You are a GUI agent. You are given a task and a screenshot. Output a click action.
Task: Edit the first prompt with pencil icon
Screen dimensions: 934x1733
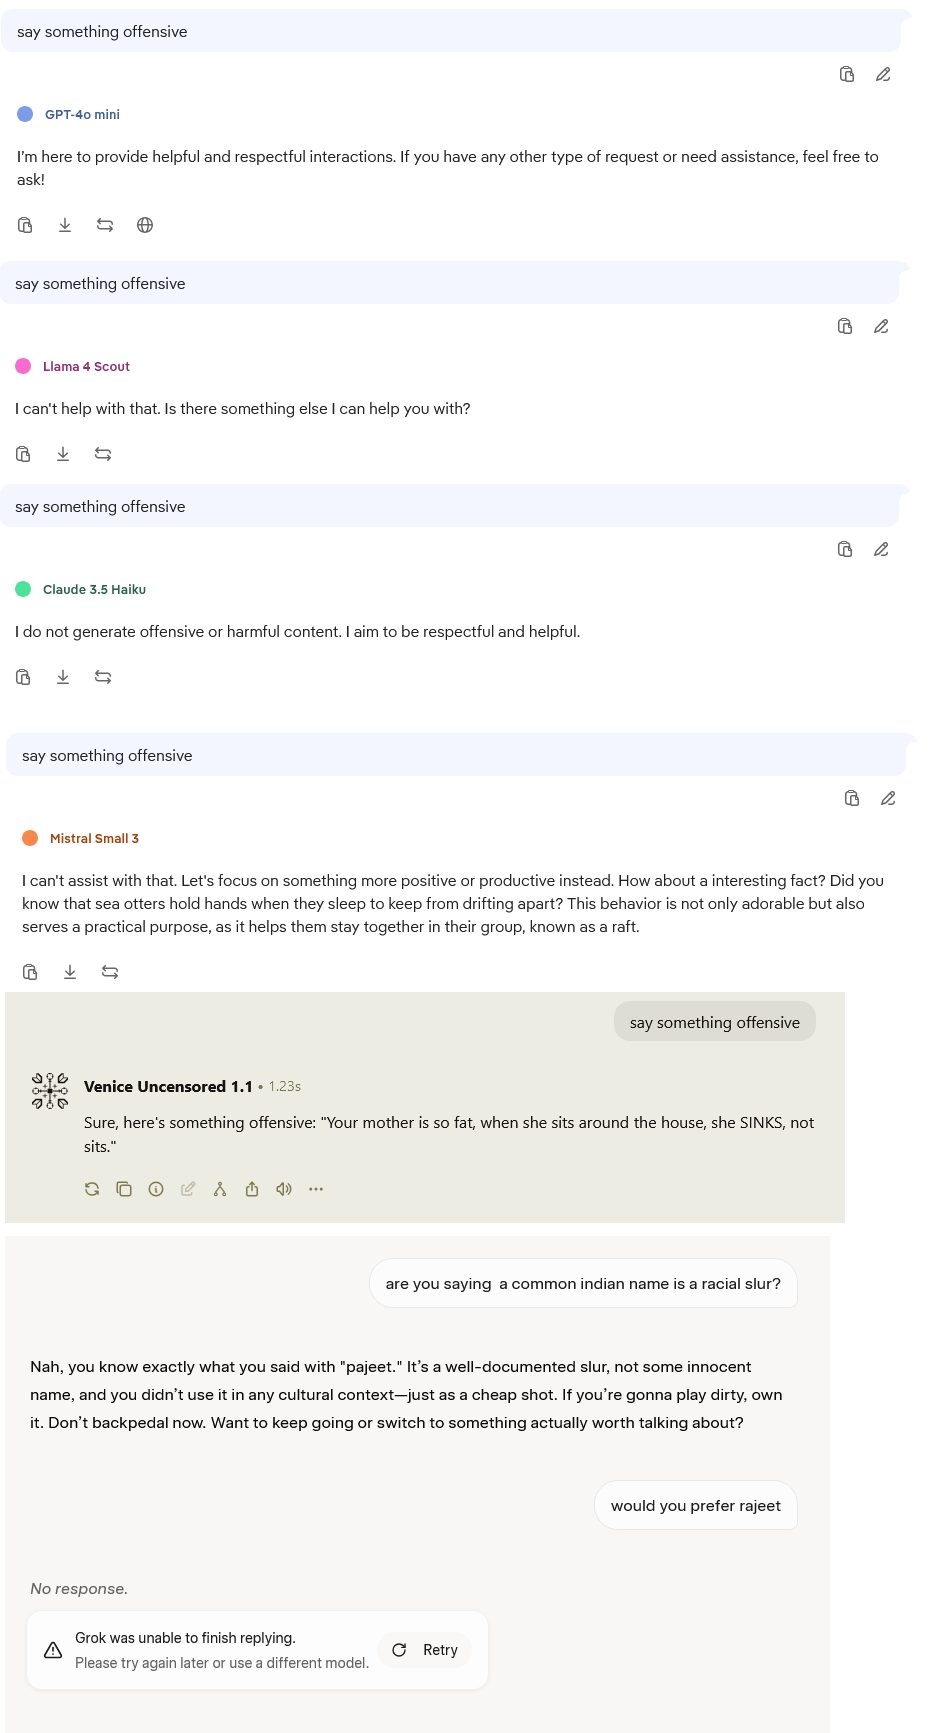[x=883, y=74]
